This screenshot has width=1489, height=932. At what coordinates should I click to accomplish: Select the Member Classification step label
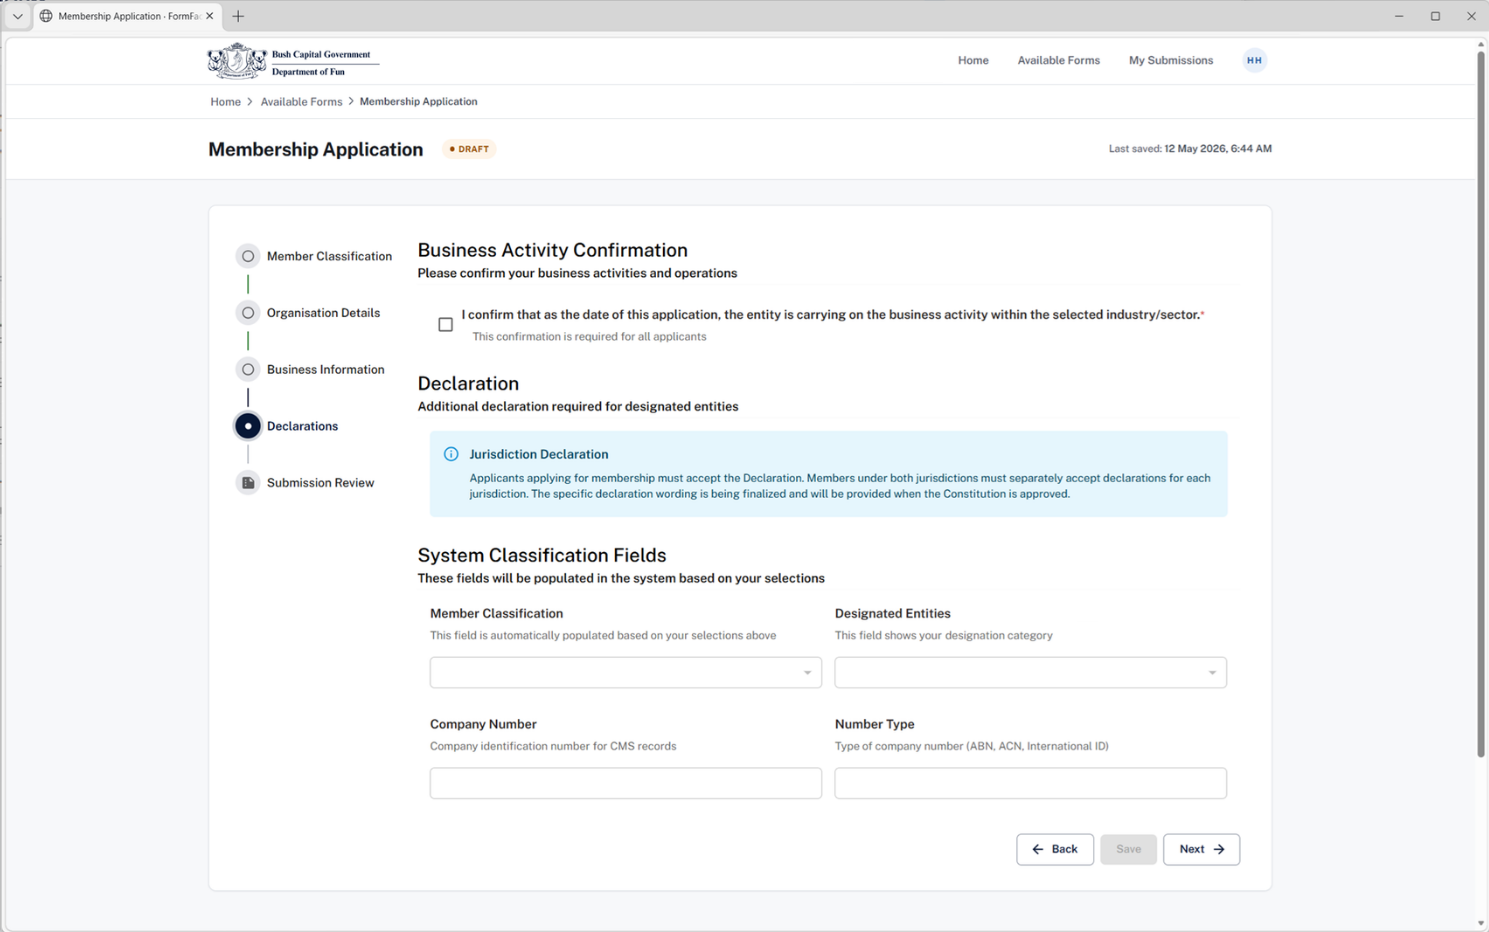pyautogui.click(x=329, y=256)
